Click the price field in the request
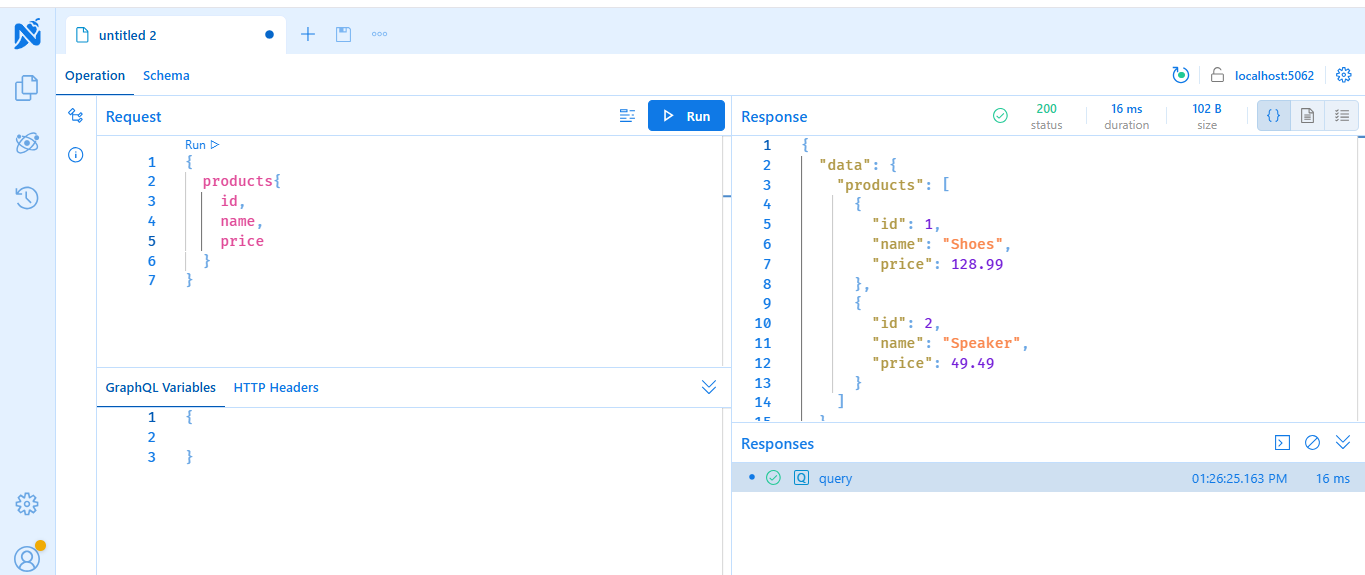This screenshot has width=1365, height=575. (x=242, y=241)
